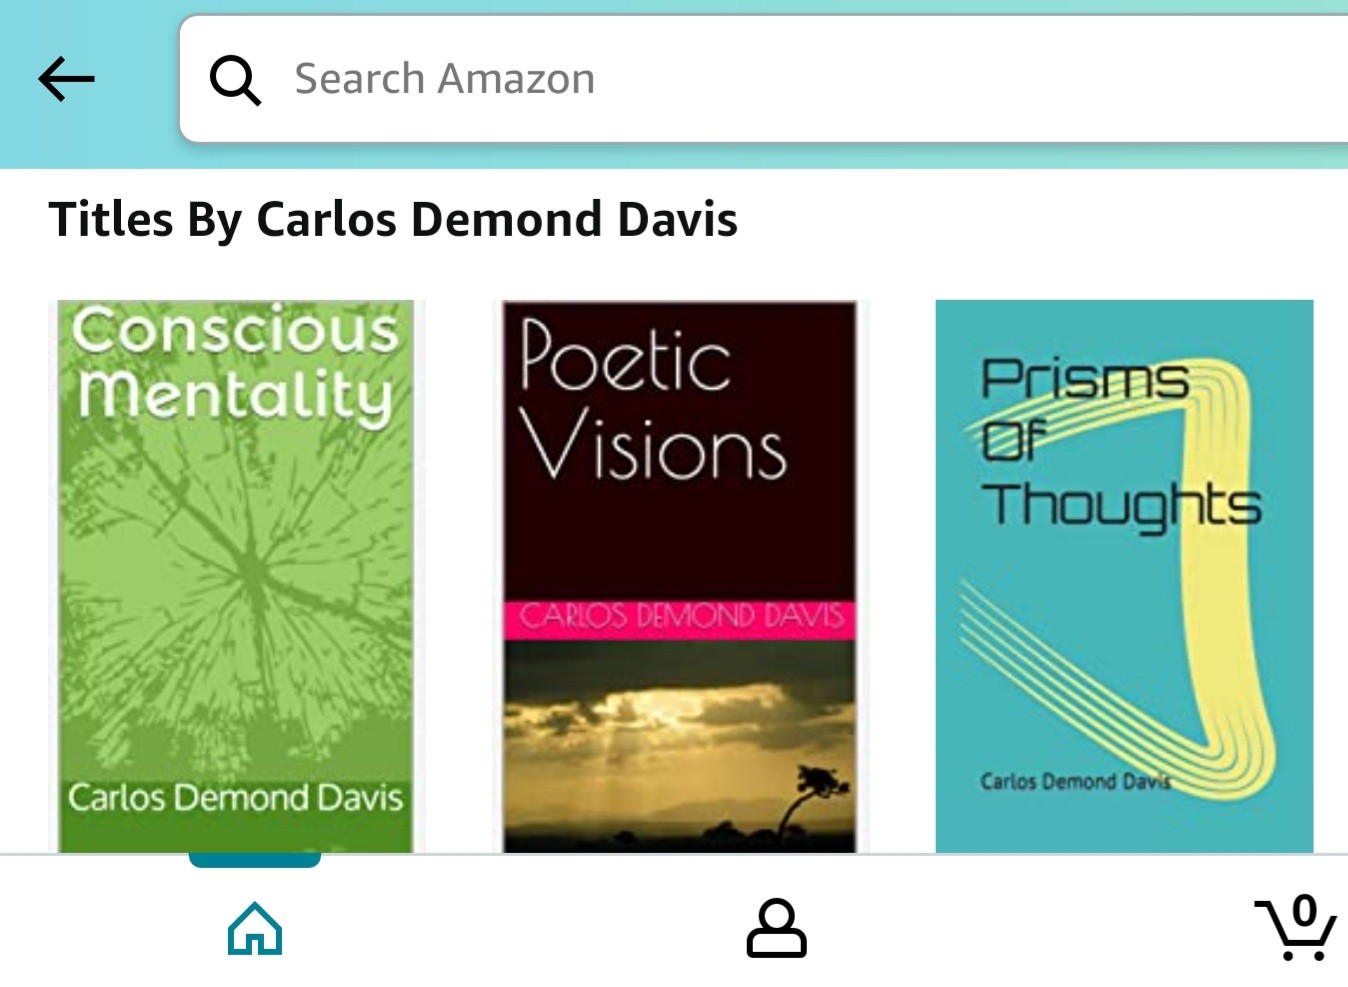Click the pink author banner on Poetic Visions
The height and width of the screenshot is (987, 1348).
680,619
